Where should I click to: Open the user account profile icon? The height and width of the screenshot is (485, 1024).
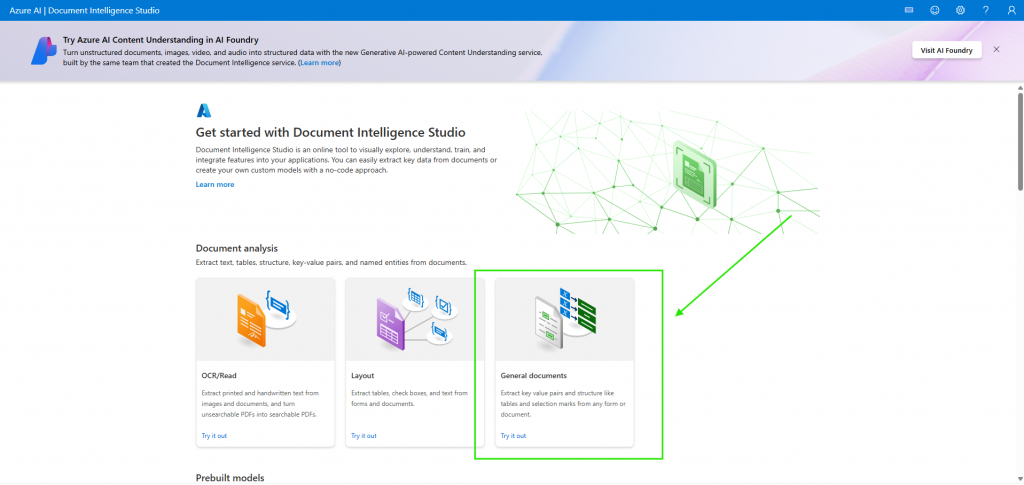pos(1011,10)
